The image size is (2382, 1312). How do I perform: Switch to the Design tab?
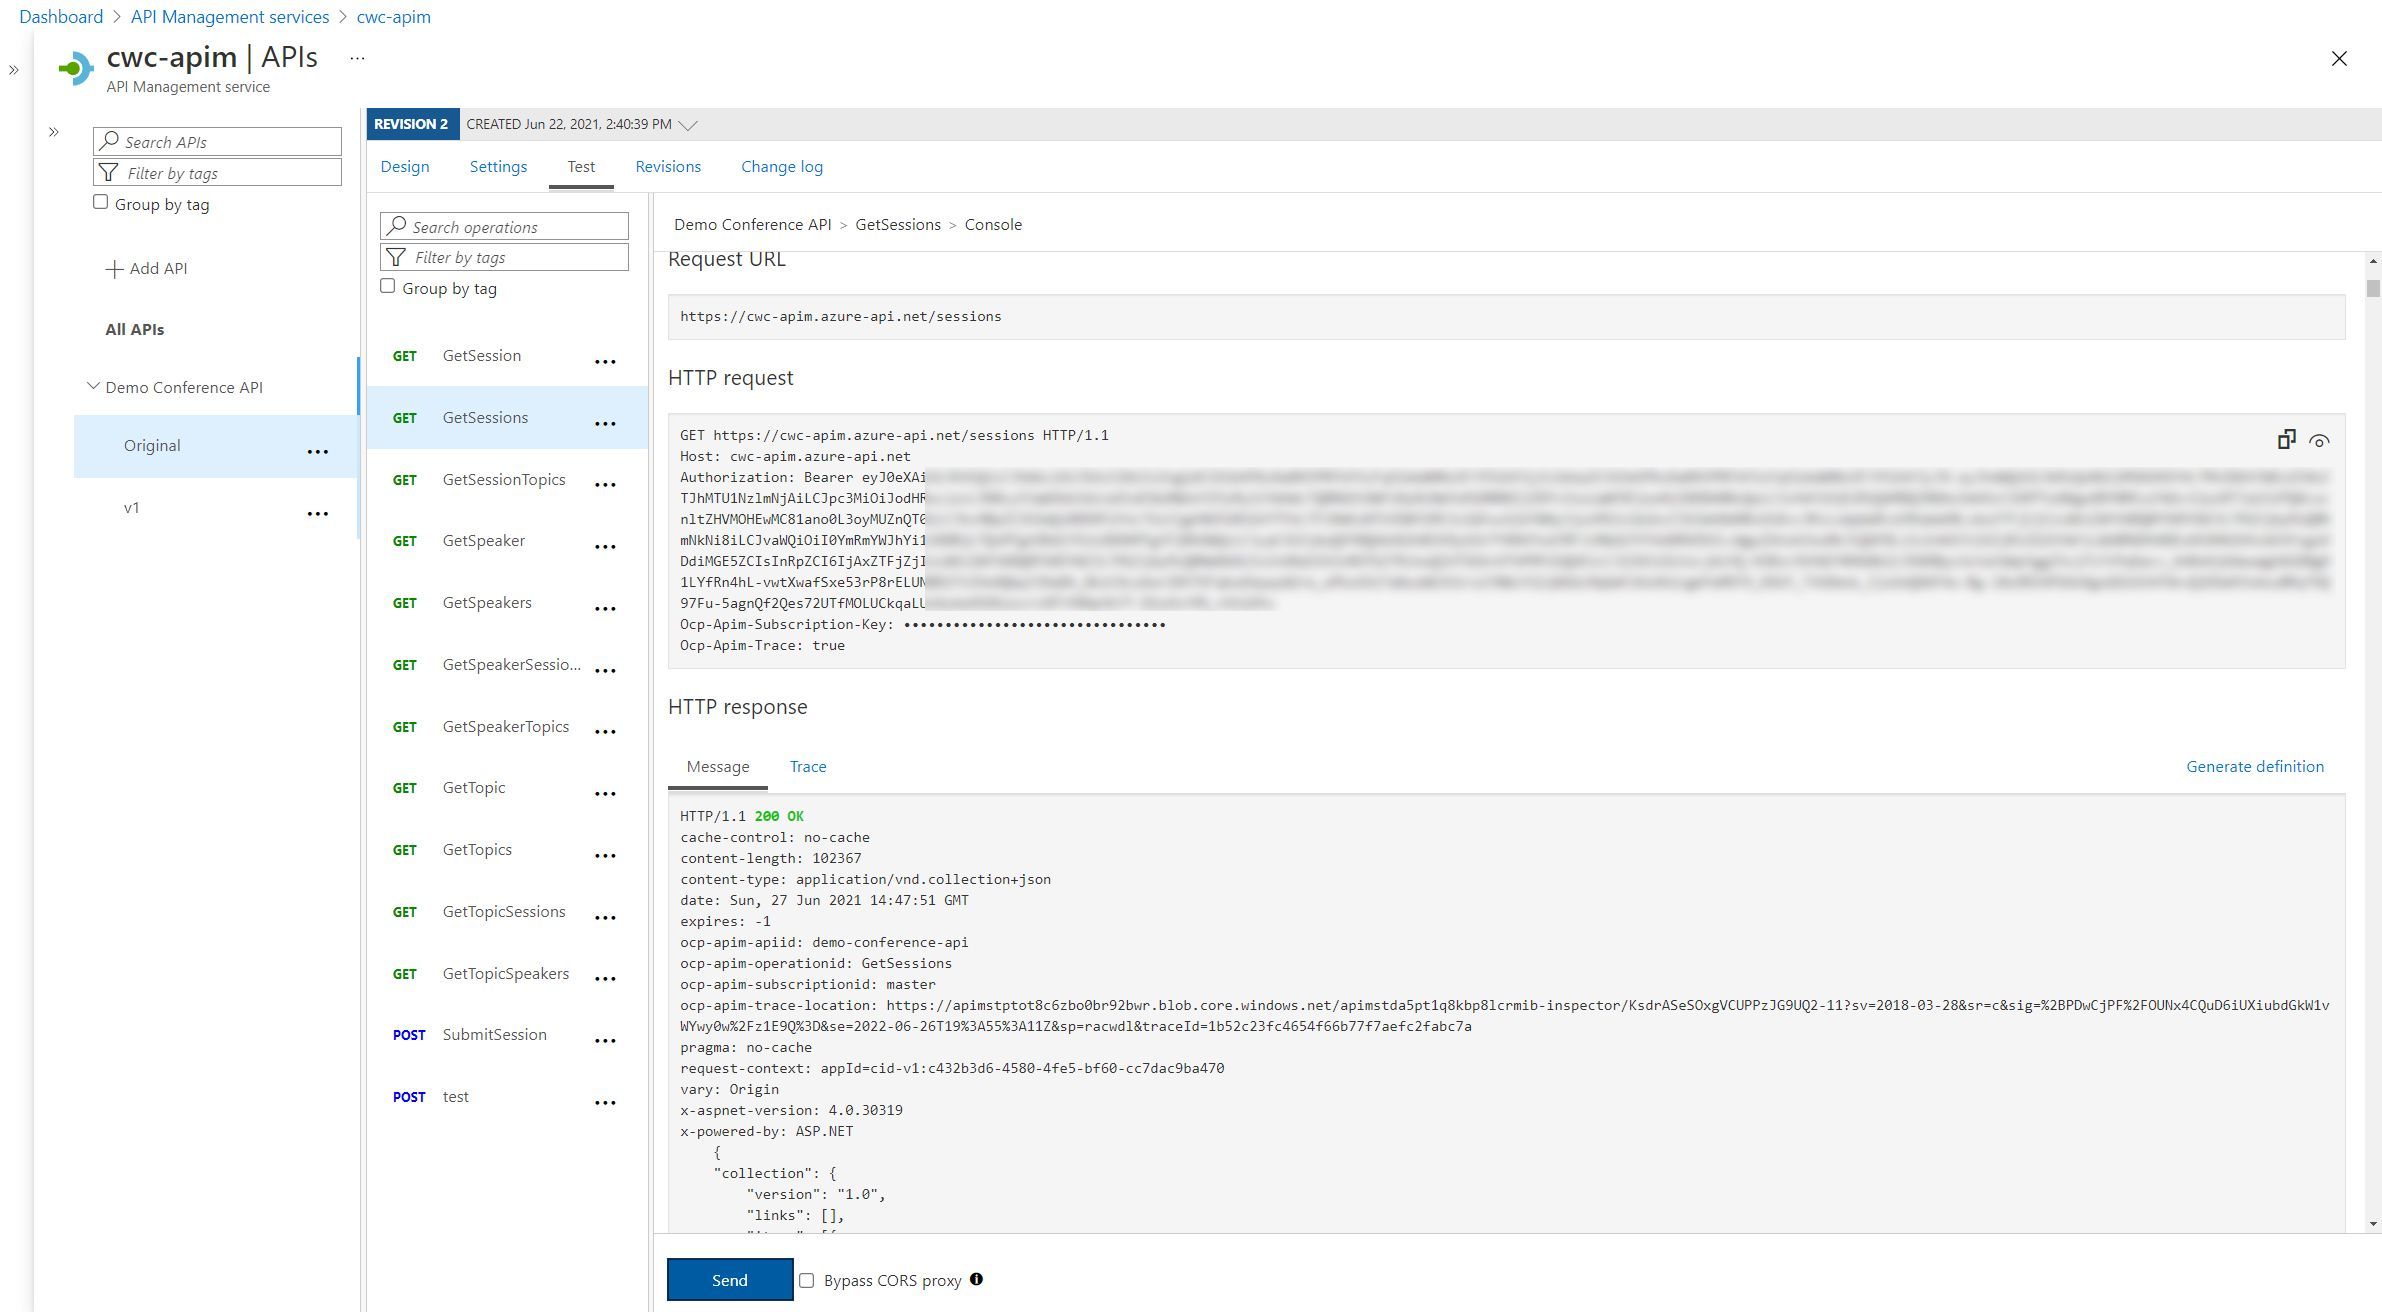[x=404, y=167]
